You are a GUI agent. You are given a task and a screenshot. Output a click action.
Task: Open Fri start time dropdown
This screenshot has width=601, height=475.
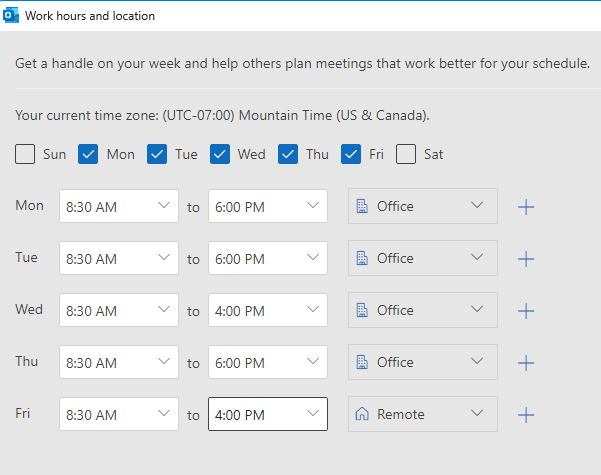tap(119, 414)
